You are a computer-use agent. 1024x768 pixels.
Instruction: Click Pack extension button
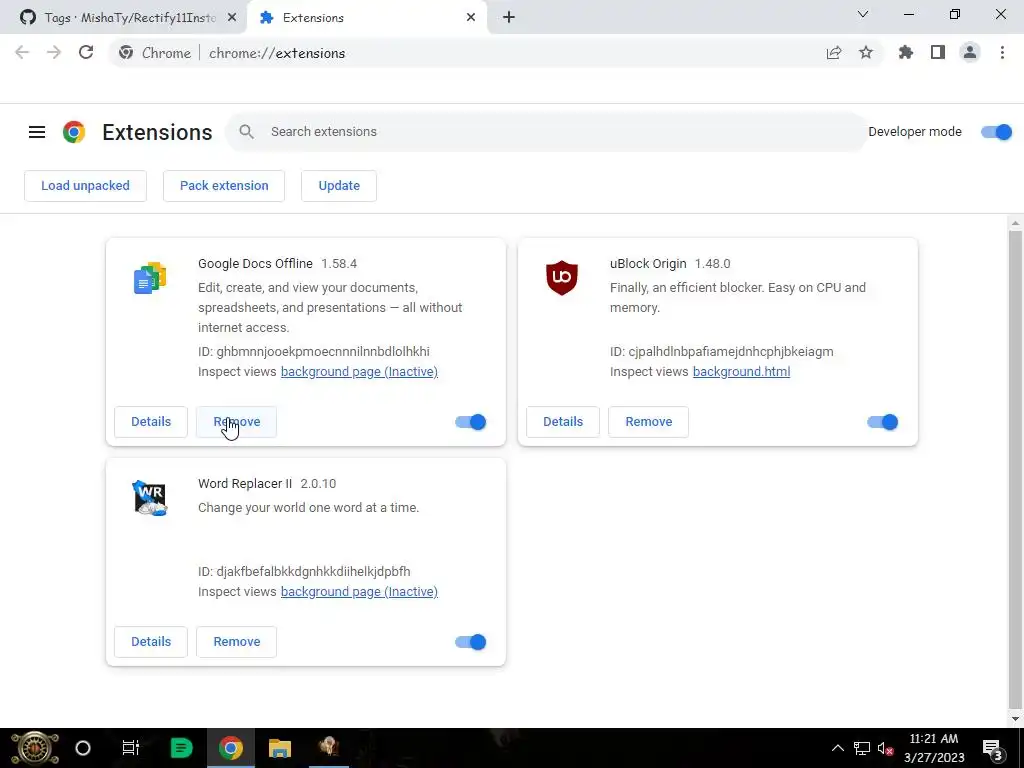pos(224,186)
